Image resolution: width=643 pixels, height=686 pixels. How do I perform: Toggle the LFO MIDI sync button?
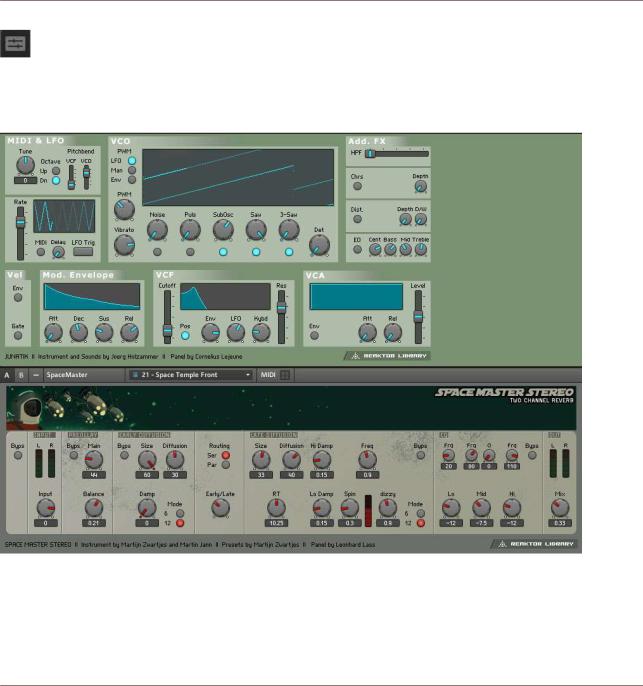tap(41, 252)
